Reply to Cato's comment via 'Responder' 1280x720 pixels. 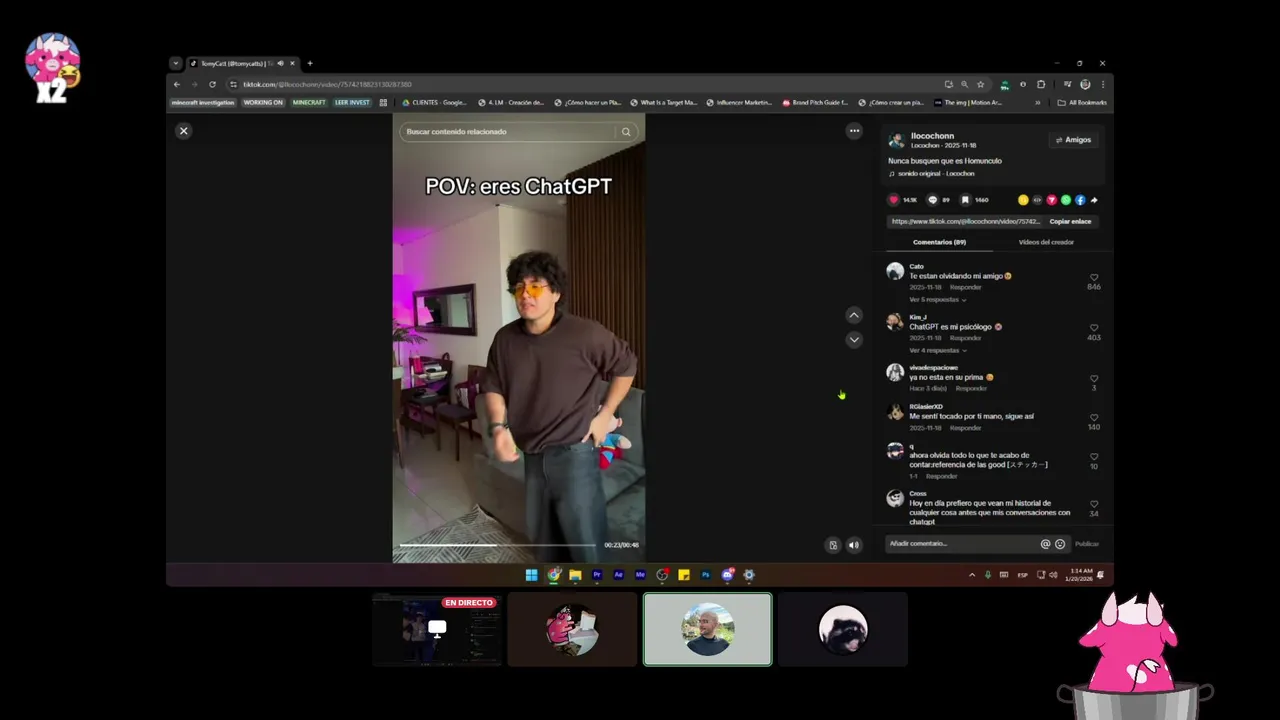pyautogui.click(x=965, y=288)
